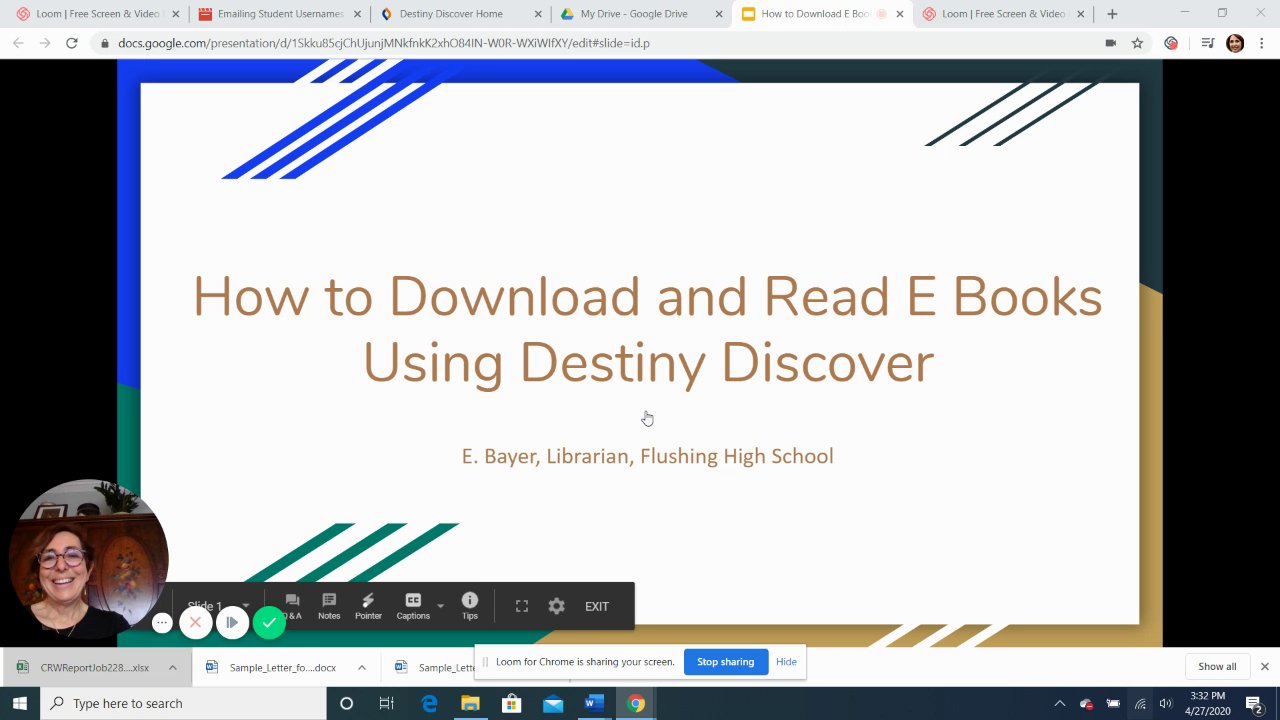
Task: Open Chrome profile avatar
Action: click(1235, 43)
